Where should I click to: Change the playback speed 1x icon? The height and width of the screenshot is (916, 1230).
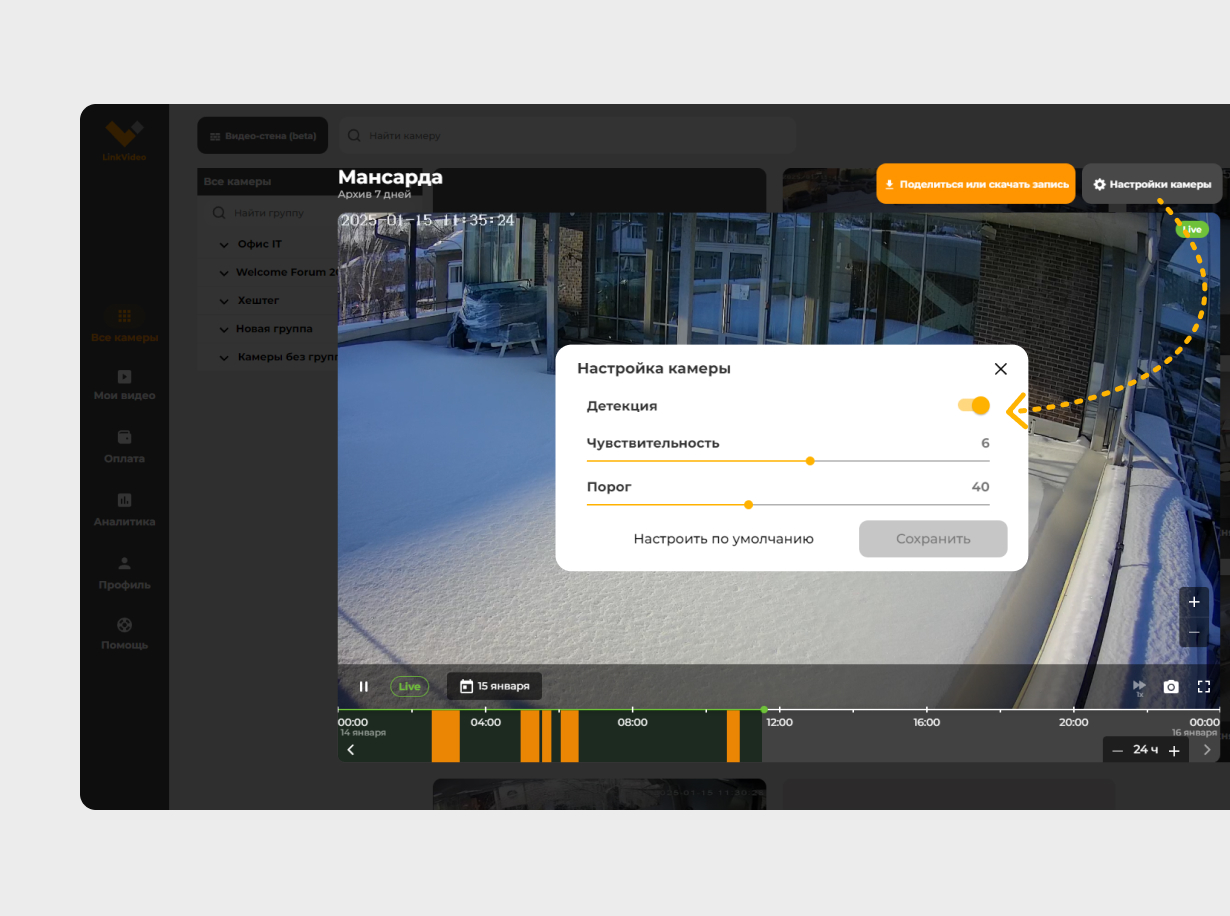(1139, 687)
